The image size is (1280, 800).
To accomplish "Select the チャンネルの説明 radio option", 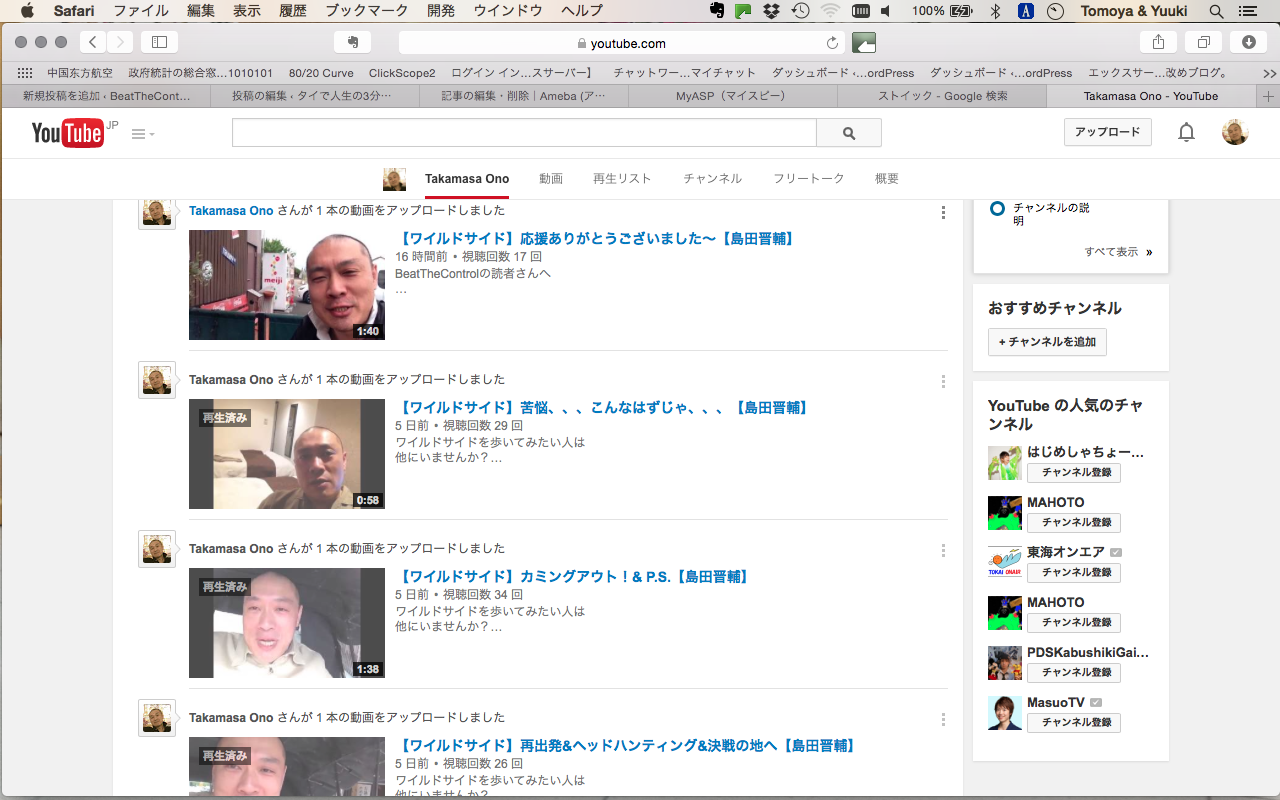I will [997, 209].
